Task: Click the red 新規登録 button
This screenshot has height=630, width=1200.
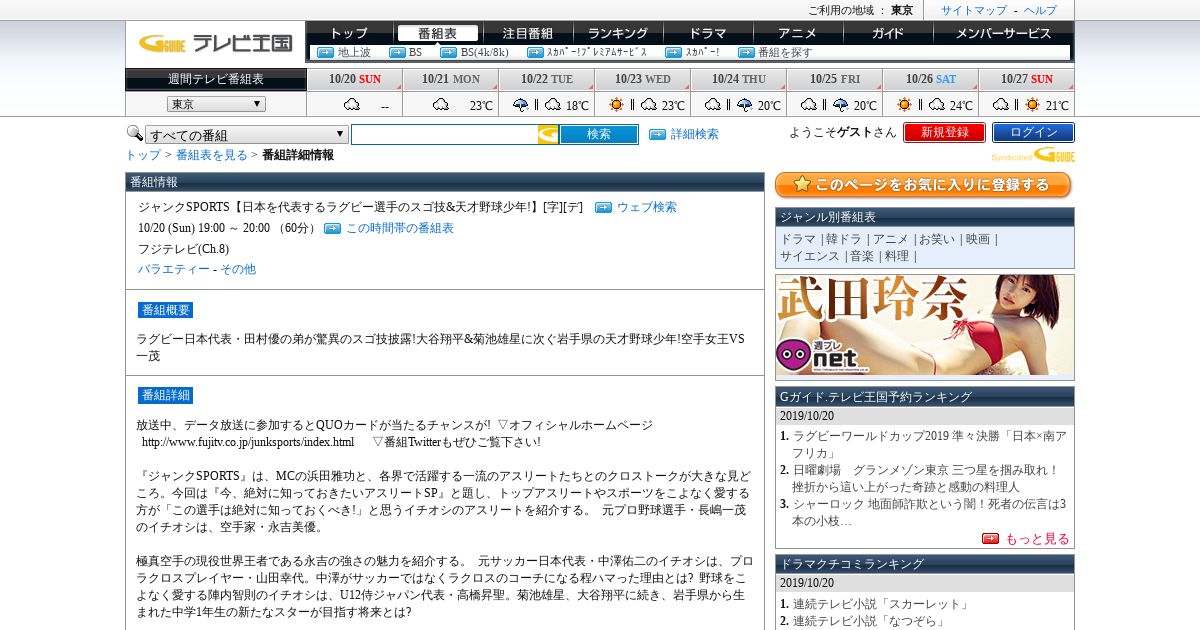Action: (x=944, y=132)
